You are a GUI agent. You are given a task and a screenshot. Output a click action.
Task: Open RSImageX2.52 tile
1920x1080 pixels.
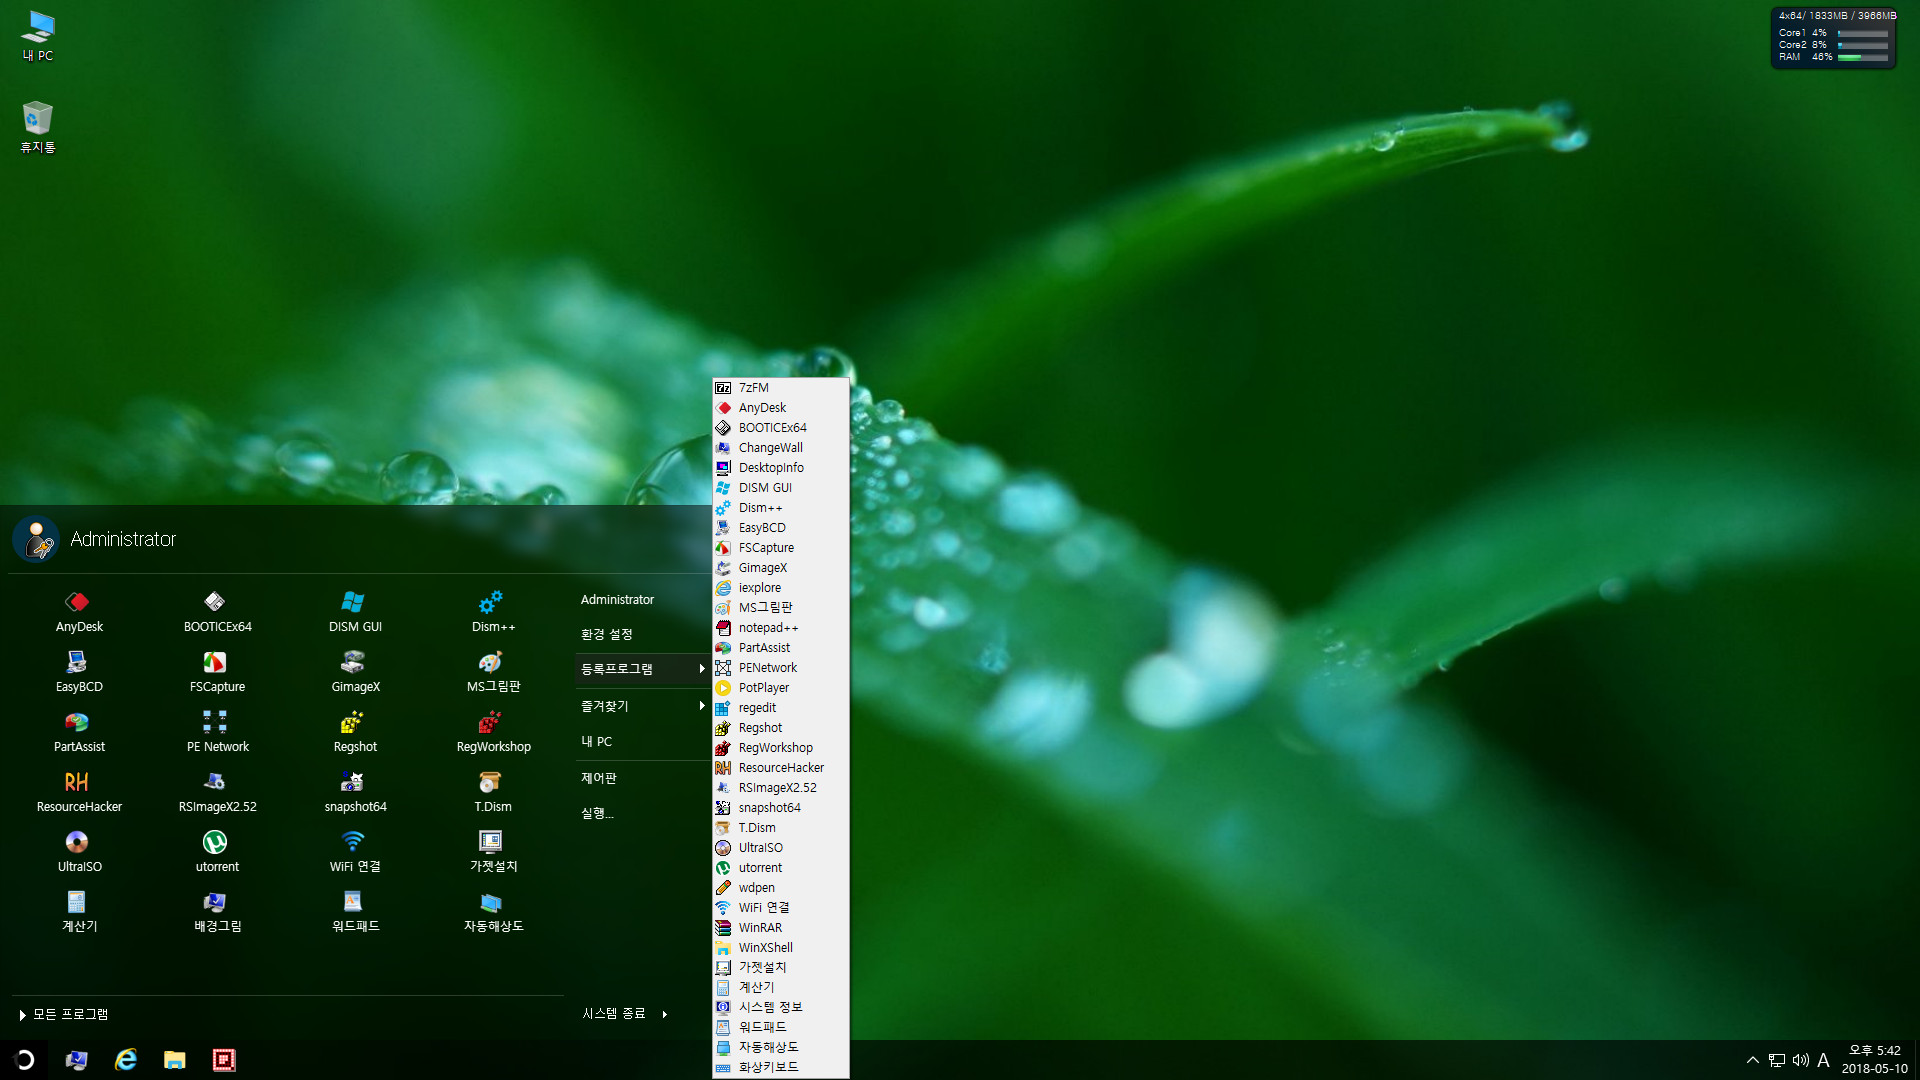[217, 792]
